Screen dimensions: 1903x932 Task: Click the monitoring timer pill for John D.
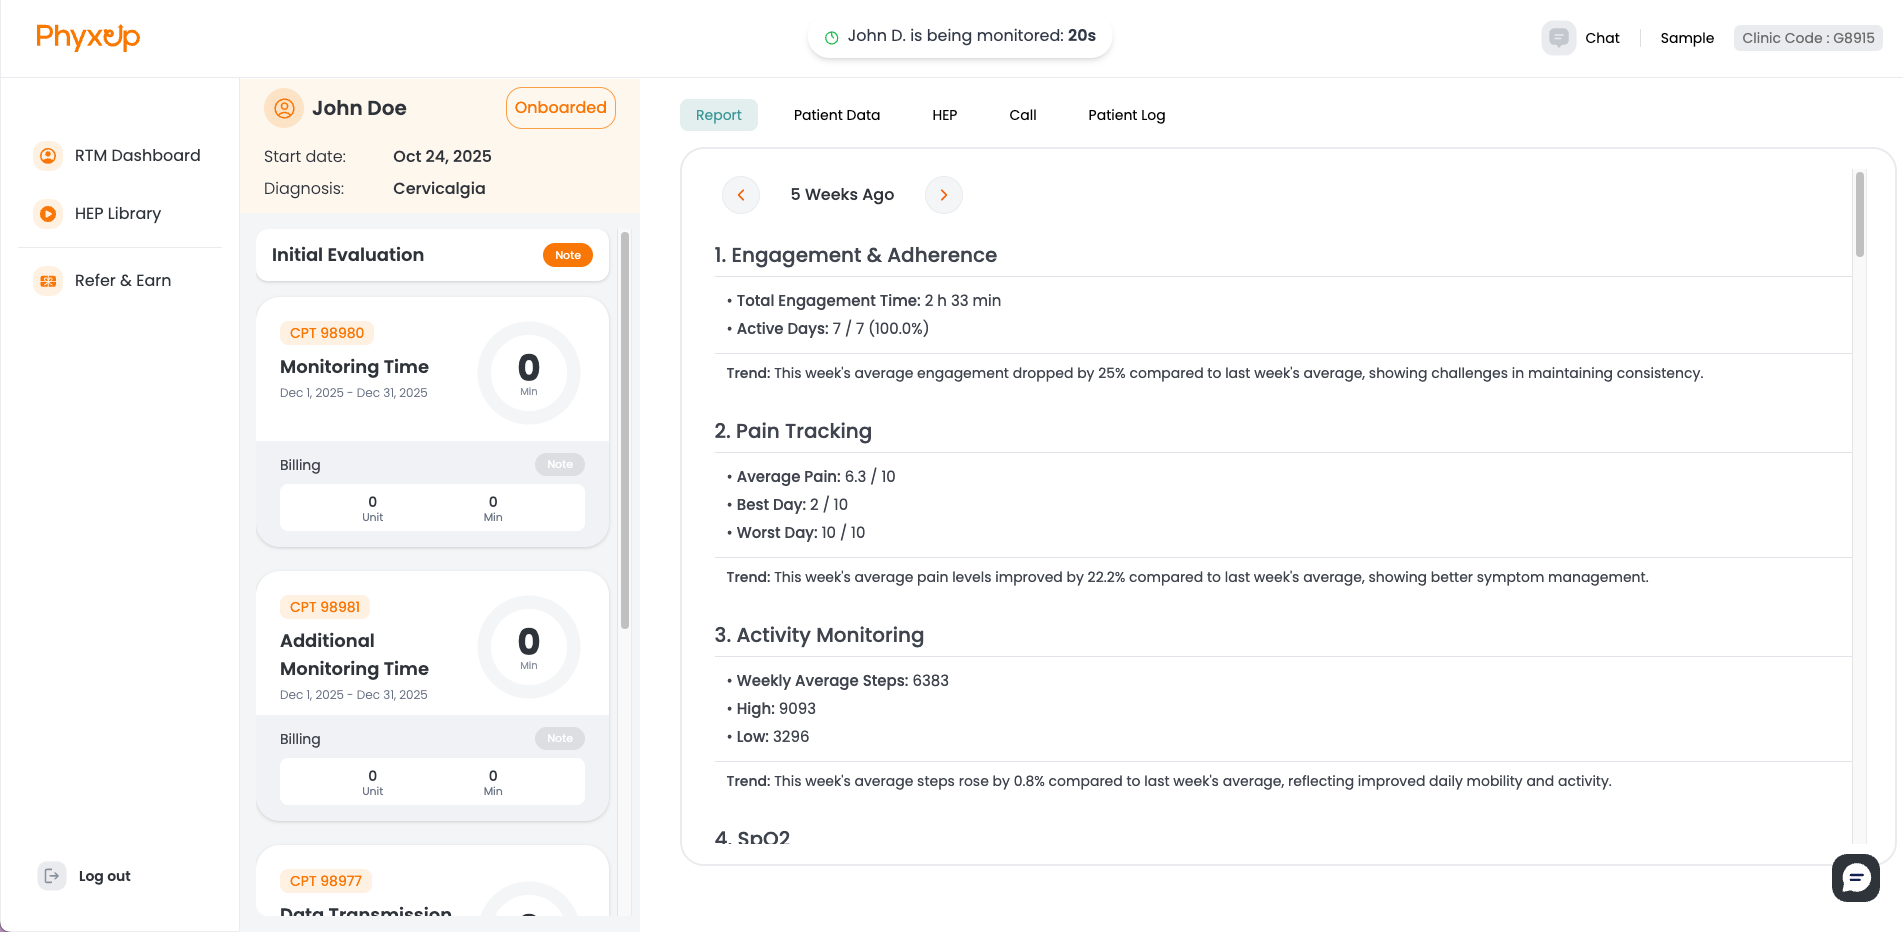pos(959,35)
